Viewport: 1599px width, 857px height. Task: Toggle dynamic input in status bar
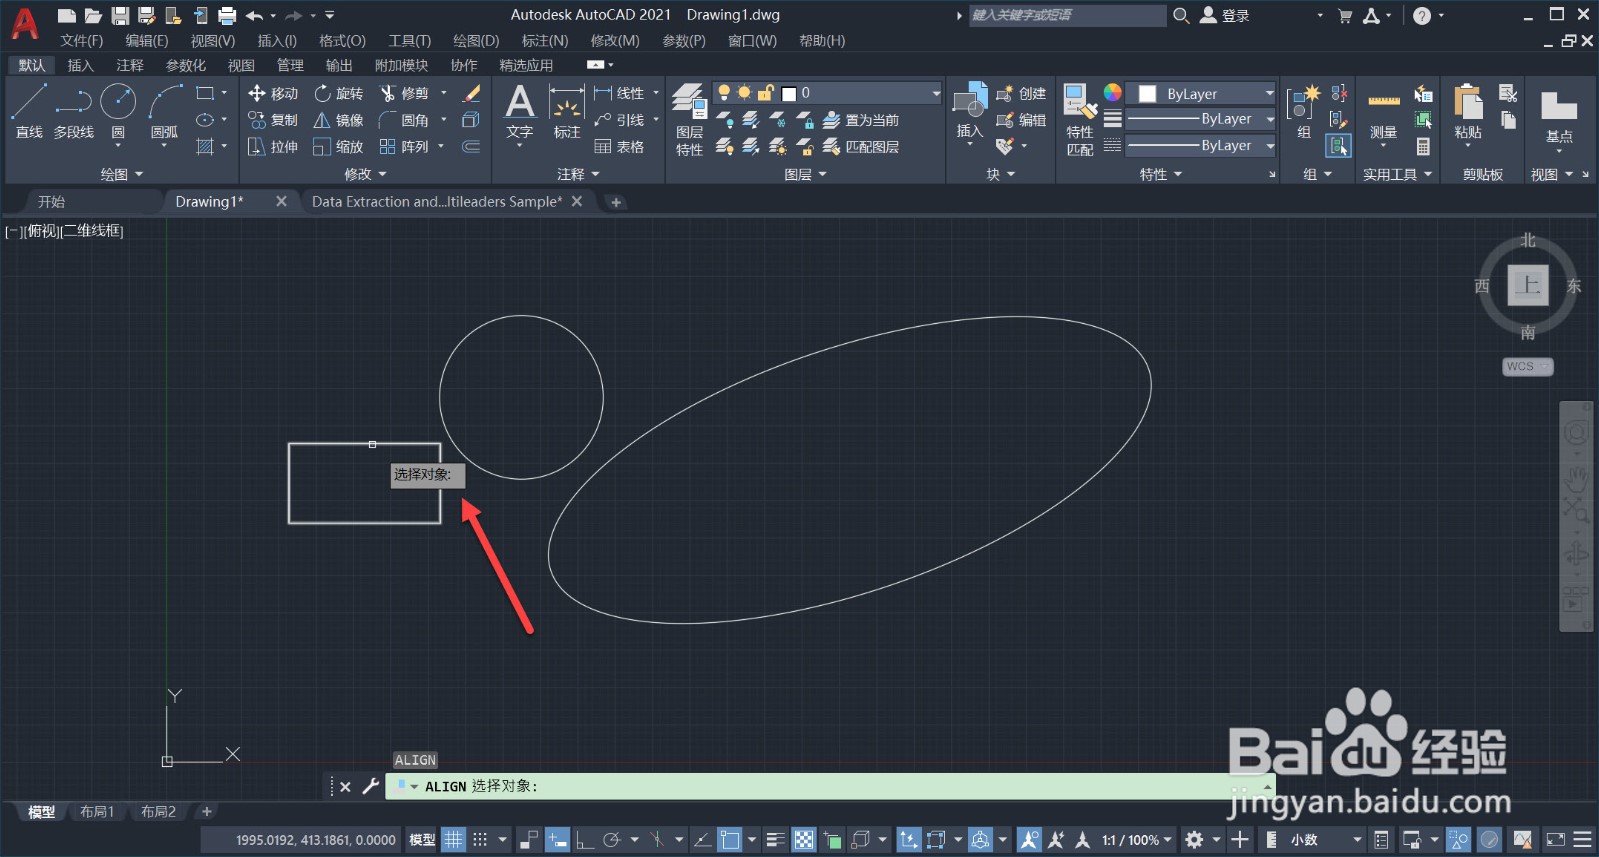pos(558,840)
